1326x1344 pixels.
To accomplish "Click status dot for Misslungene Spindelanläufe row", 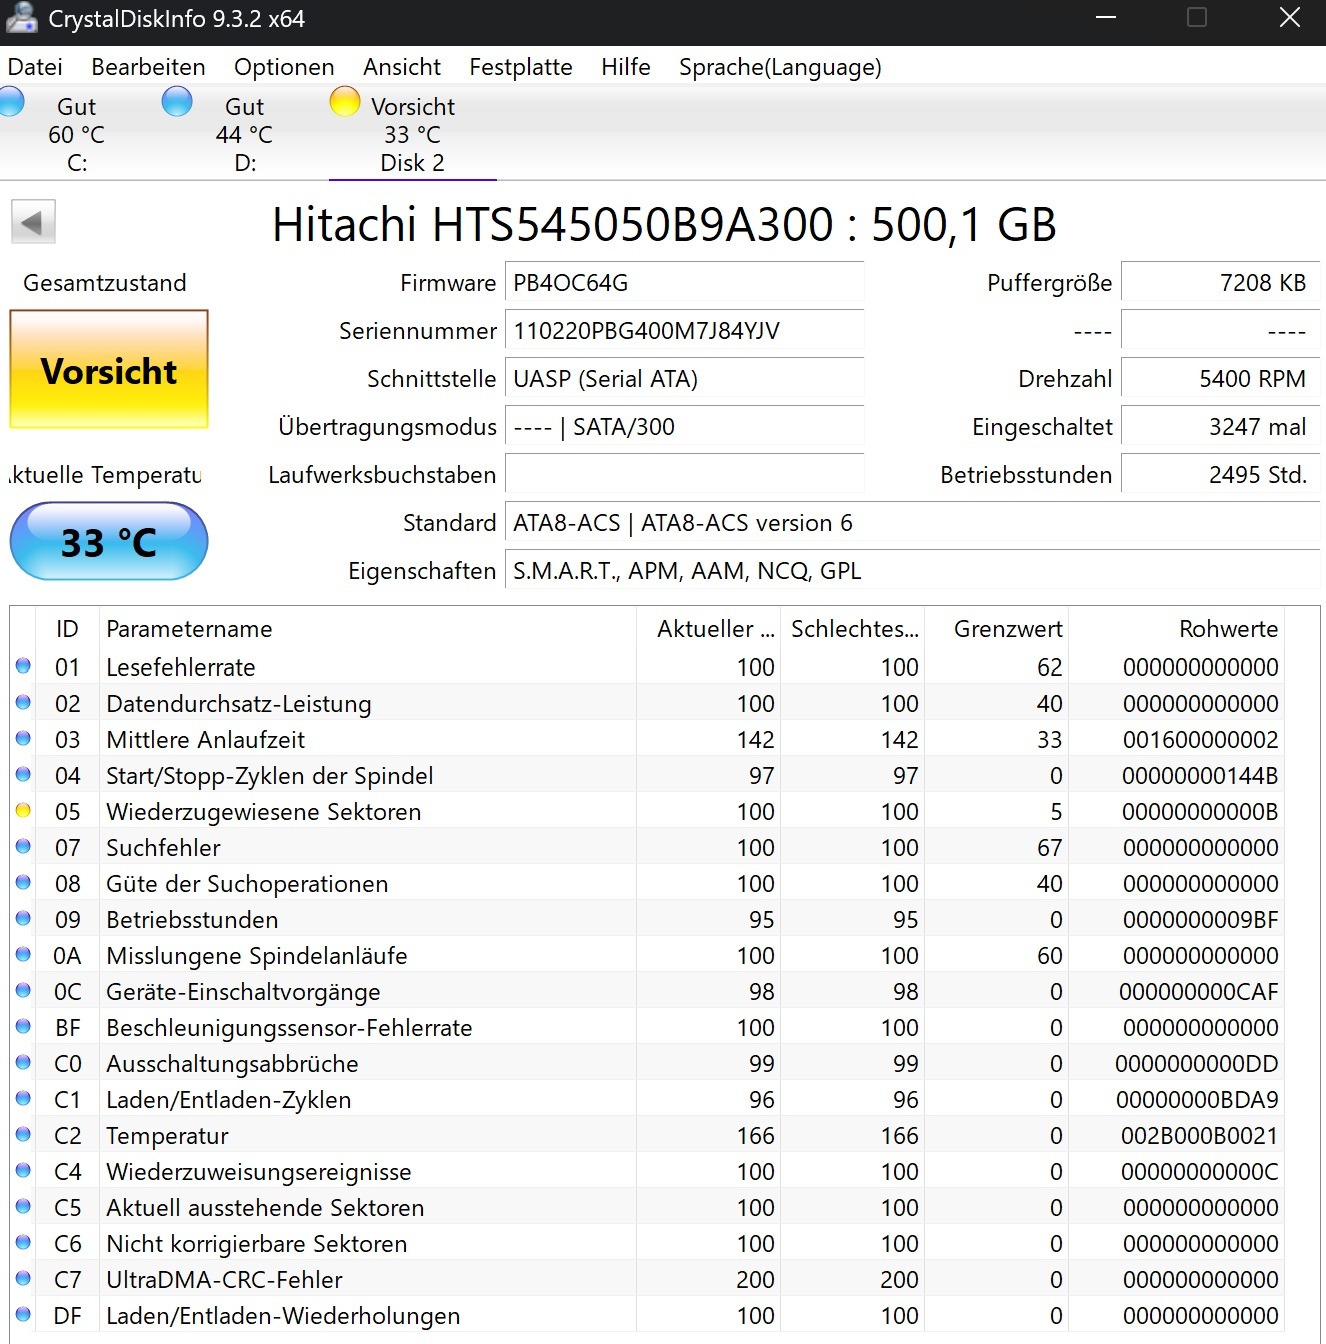I will click(23, 954).
